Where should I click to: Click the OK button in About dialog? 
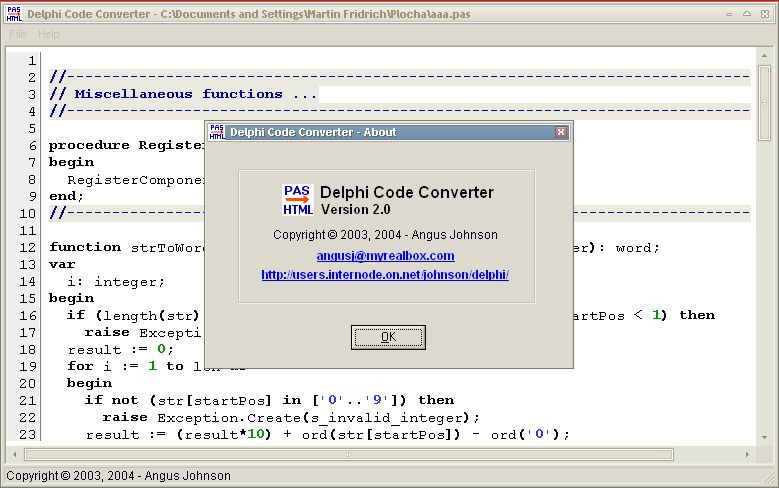[x=388, y=337]
